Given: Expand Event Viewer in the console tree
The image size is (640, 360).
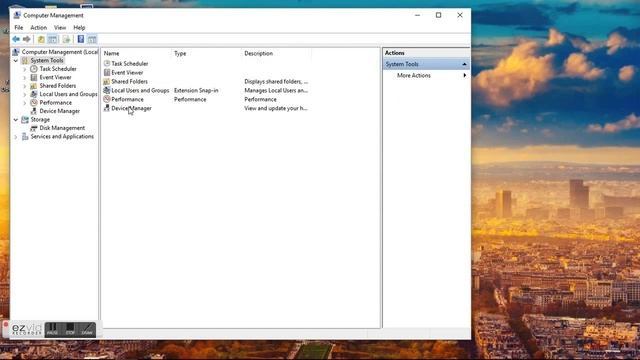Looking at the screenshot, I should click(x=24, y=78).
